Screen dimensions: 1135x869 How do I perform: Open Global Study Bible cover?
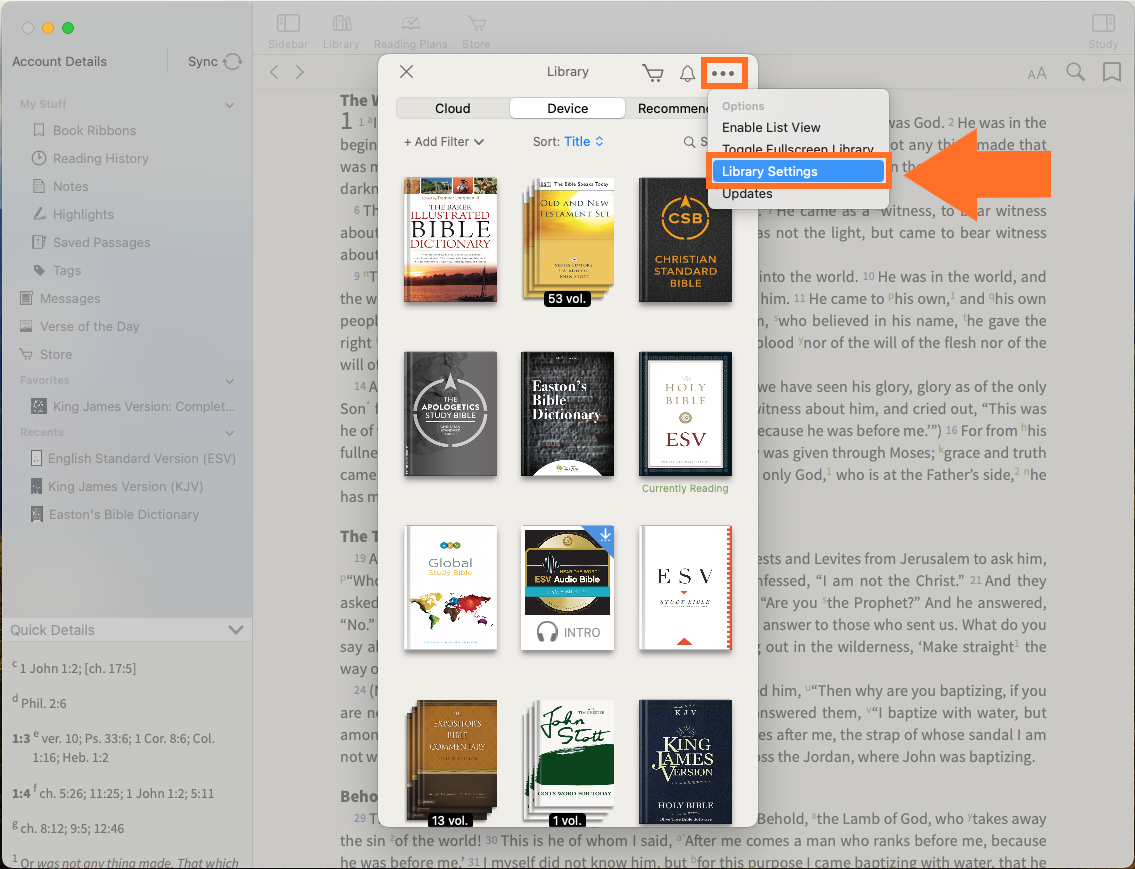(450, 588)
